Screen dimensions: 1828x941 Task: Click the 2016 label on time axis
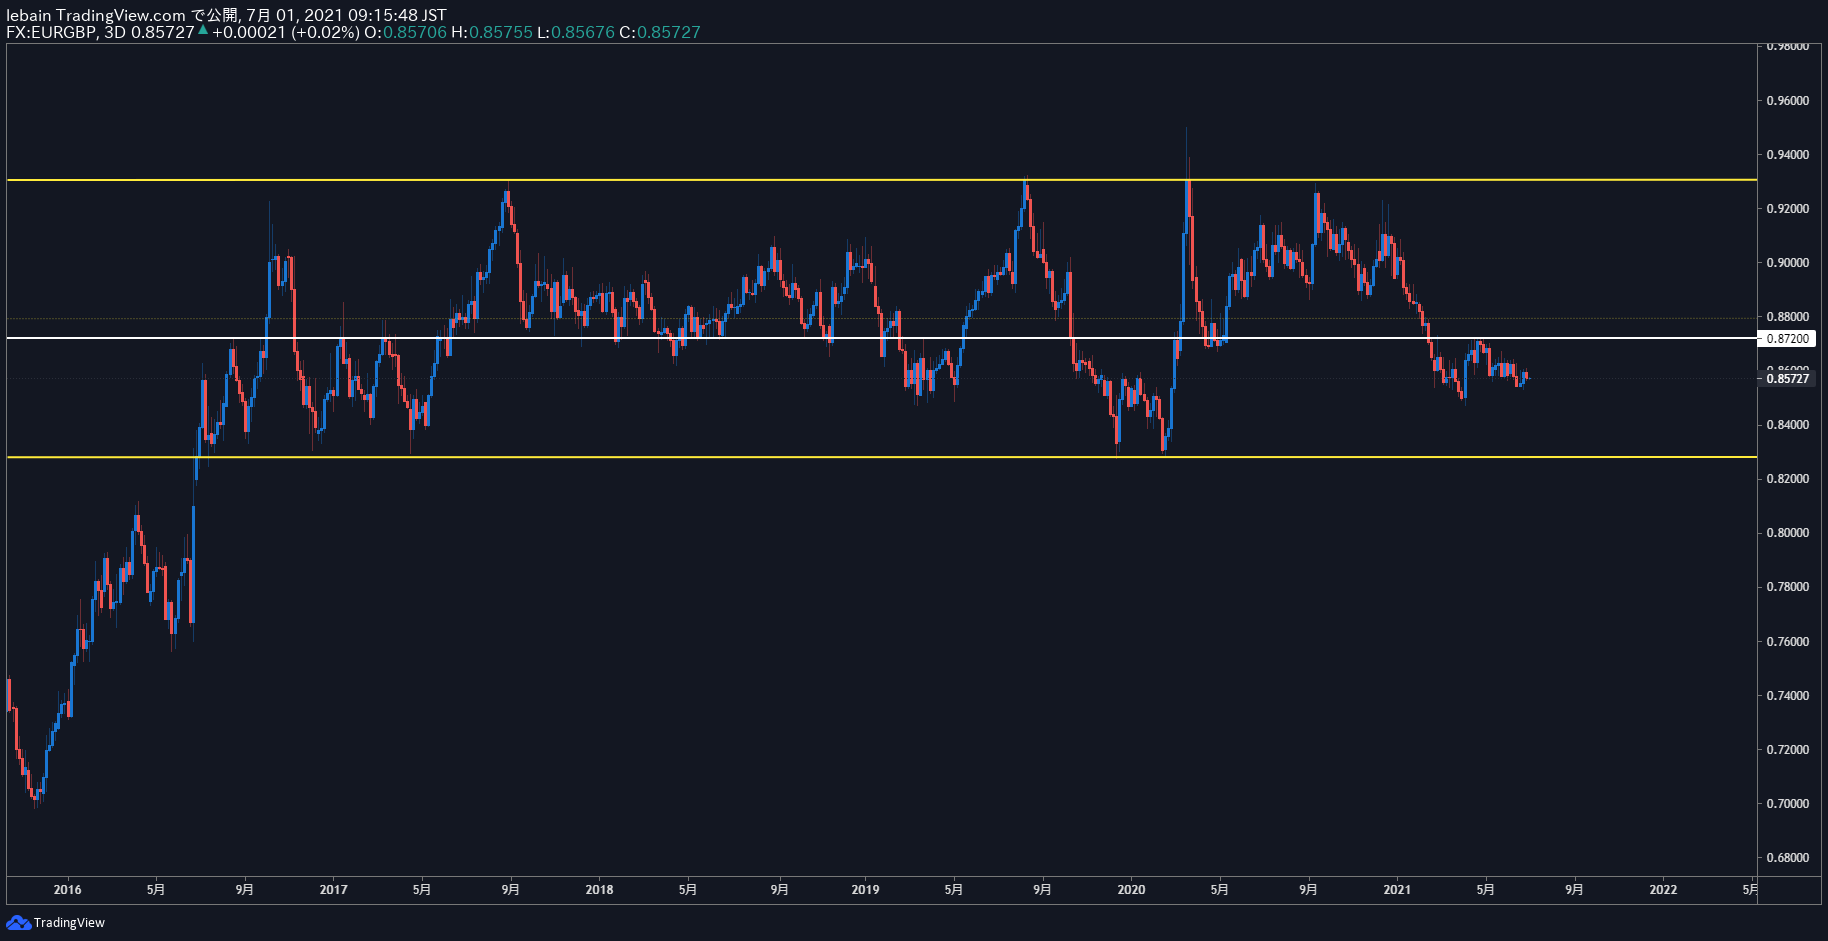point(67,890)
